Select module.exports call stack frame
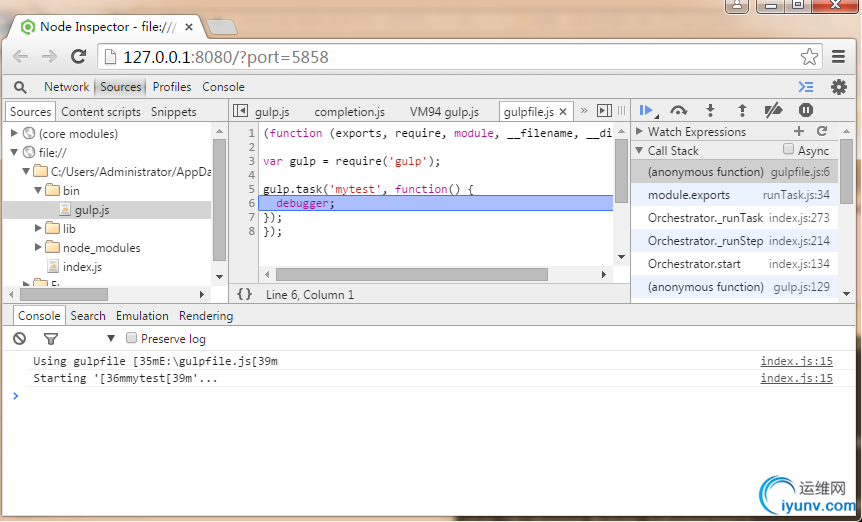862x522 pixels. point(734,195)
